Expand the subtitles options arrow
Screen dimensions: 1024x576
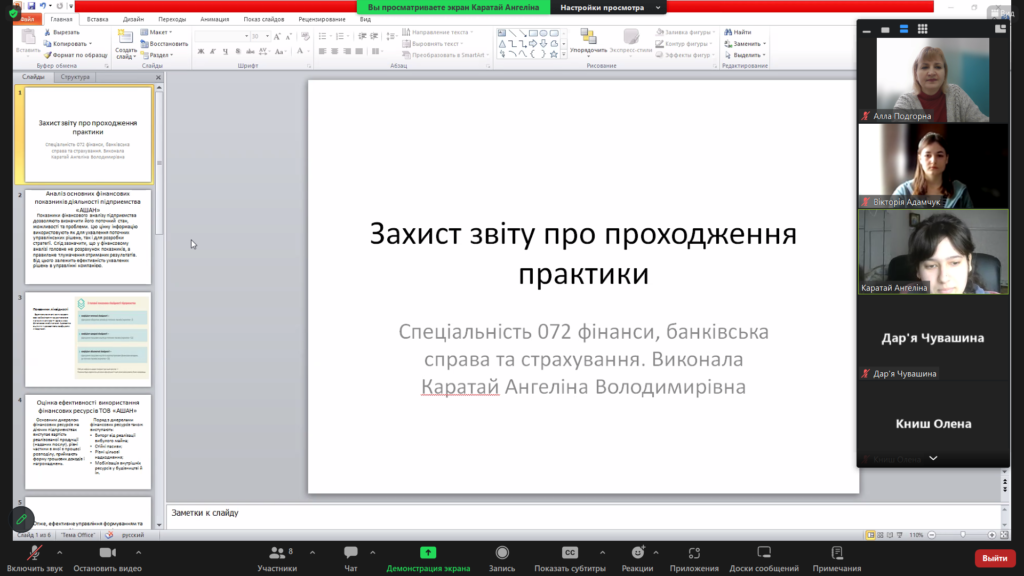coord(602,552)
